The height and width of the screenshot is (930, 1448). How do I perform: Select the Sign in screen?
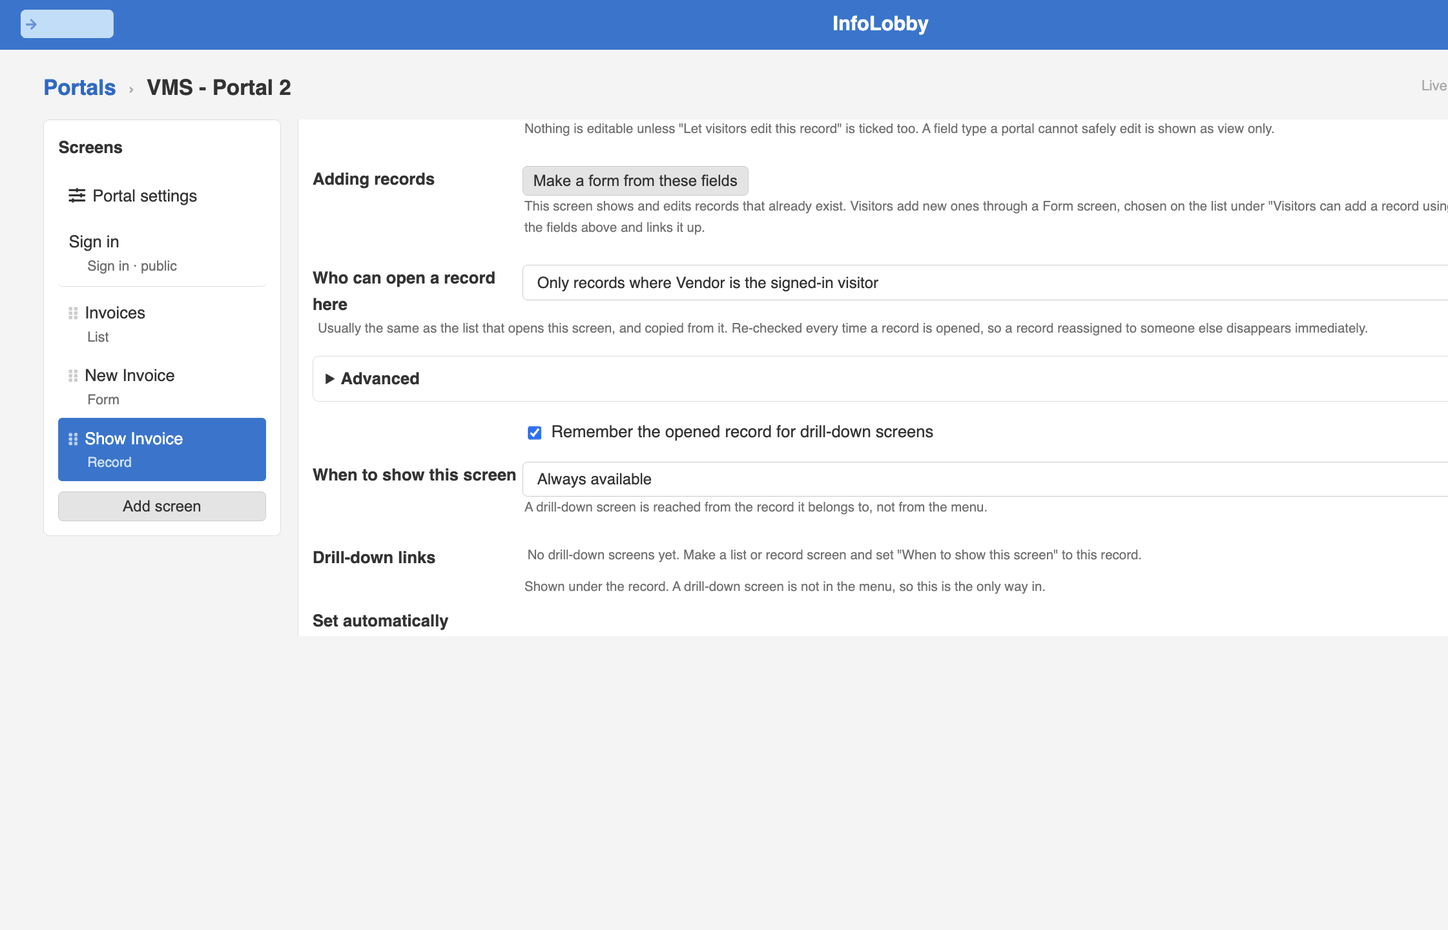click(162, 253)
